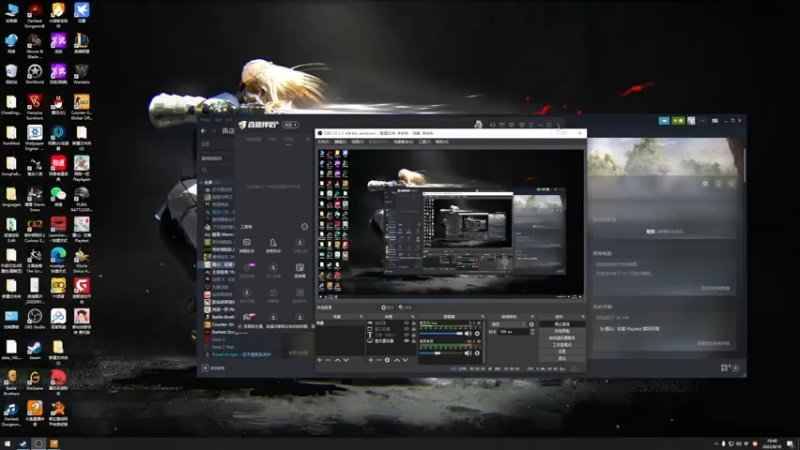Go forward with Steam's forward arrow
The image size is (800, 450).
click(x=213, y=131)
